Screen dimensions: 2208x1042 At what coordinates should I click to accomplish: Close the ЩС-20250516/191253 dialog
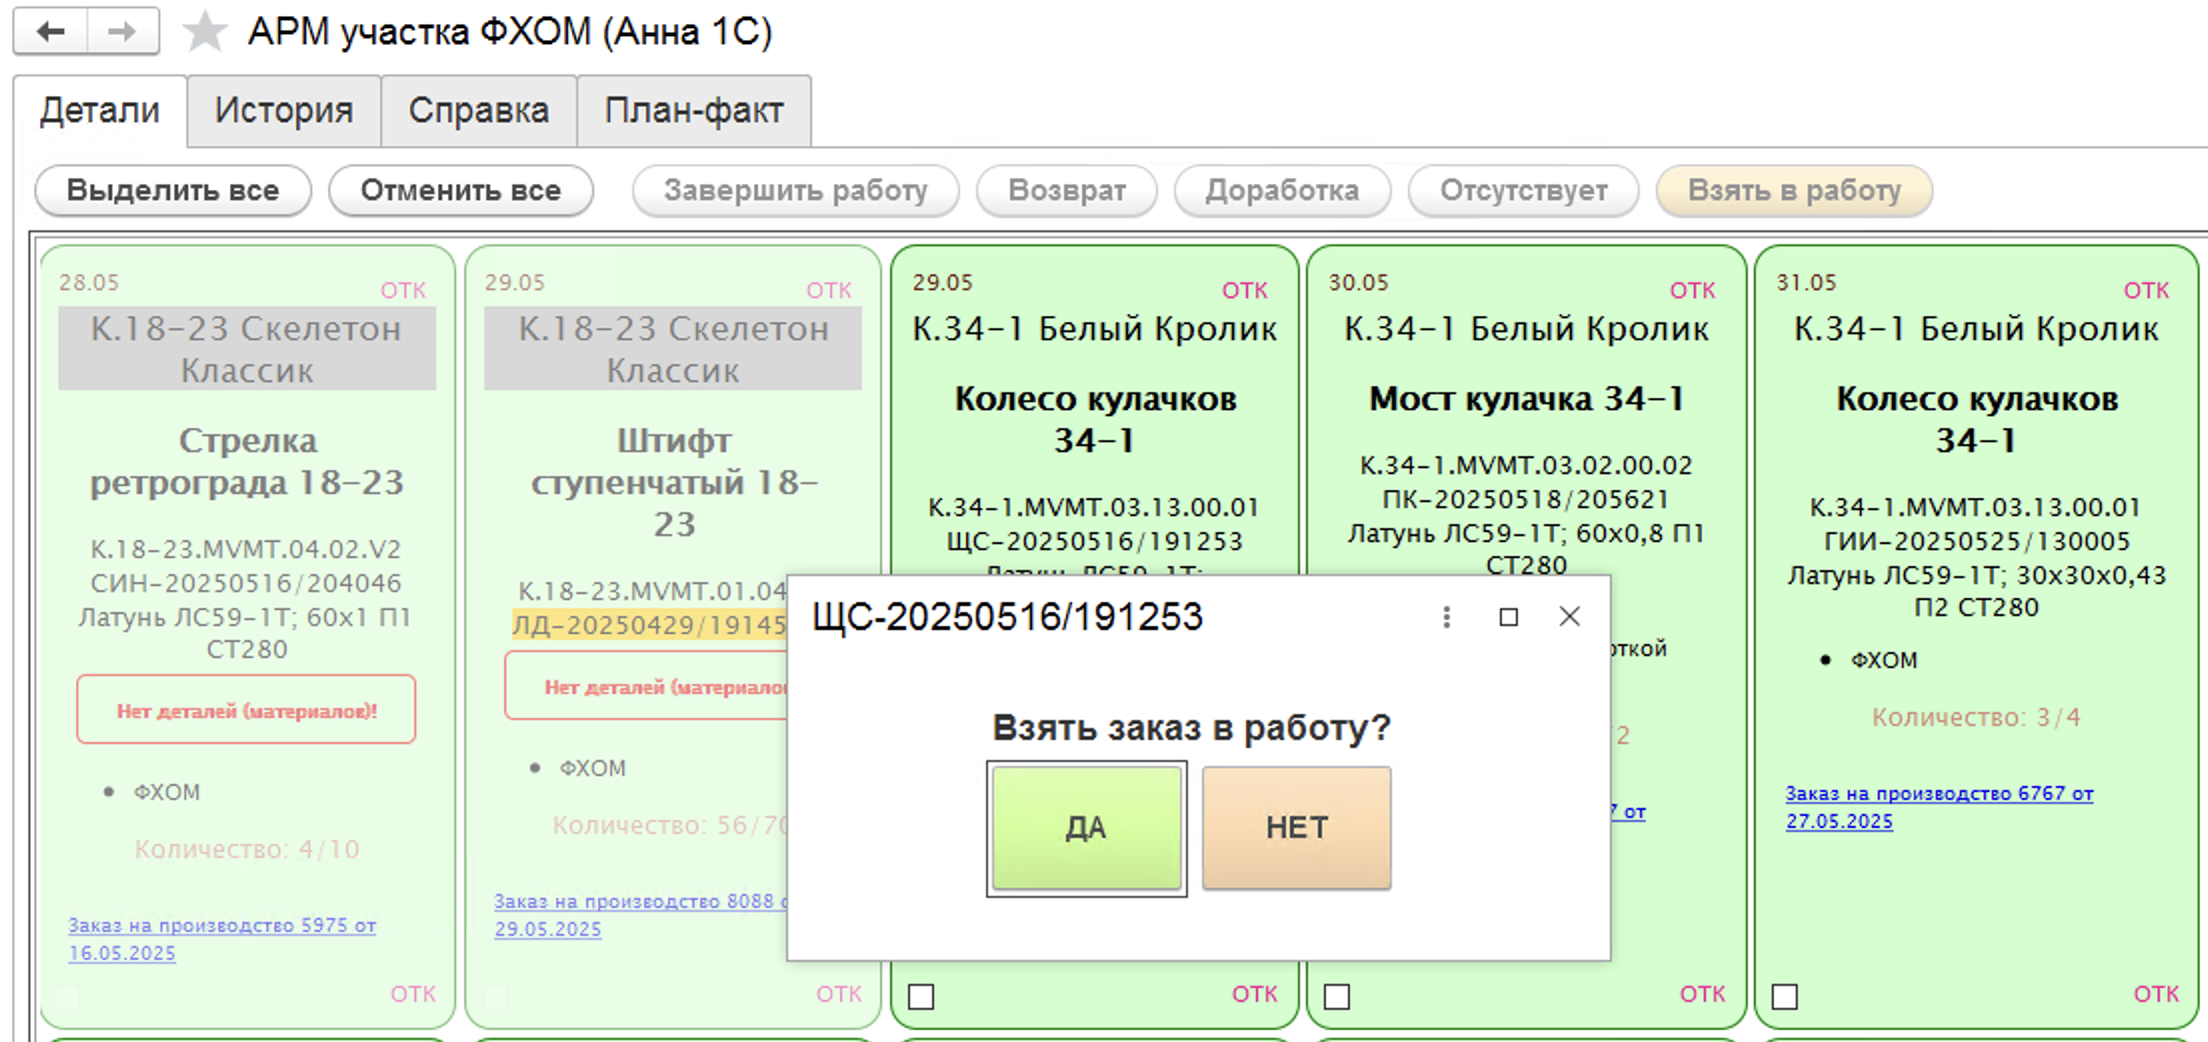1569,617
